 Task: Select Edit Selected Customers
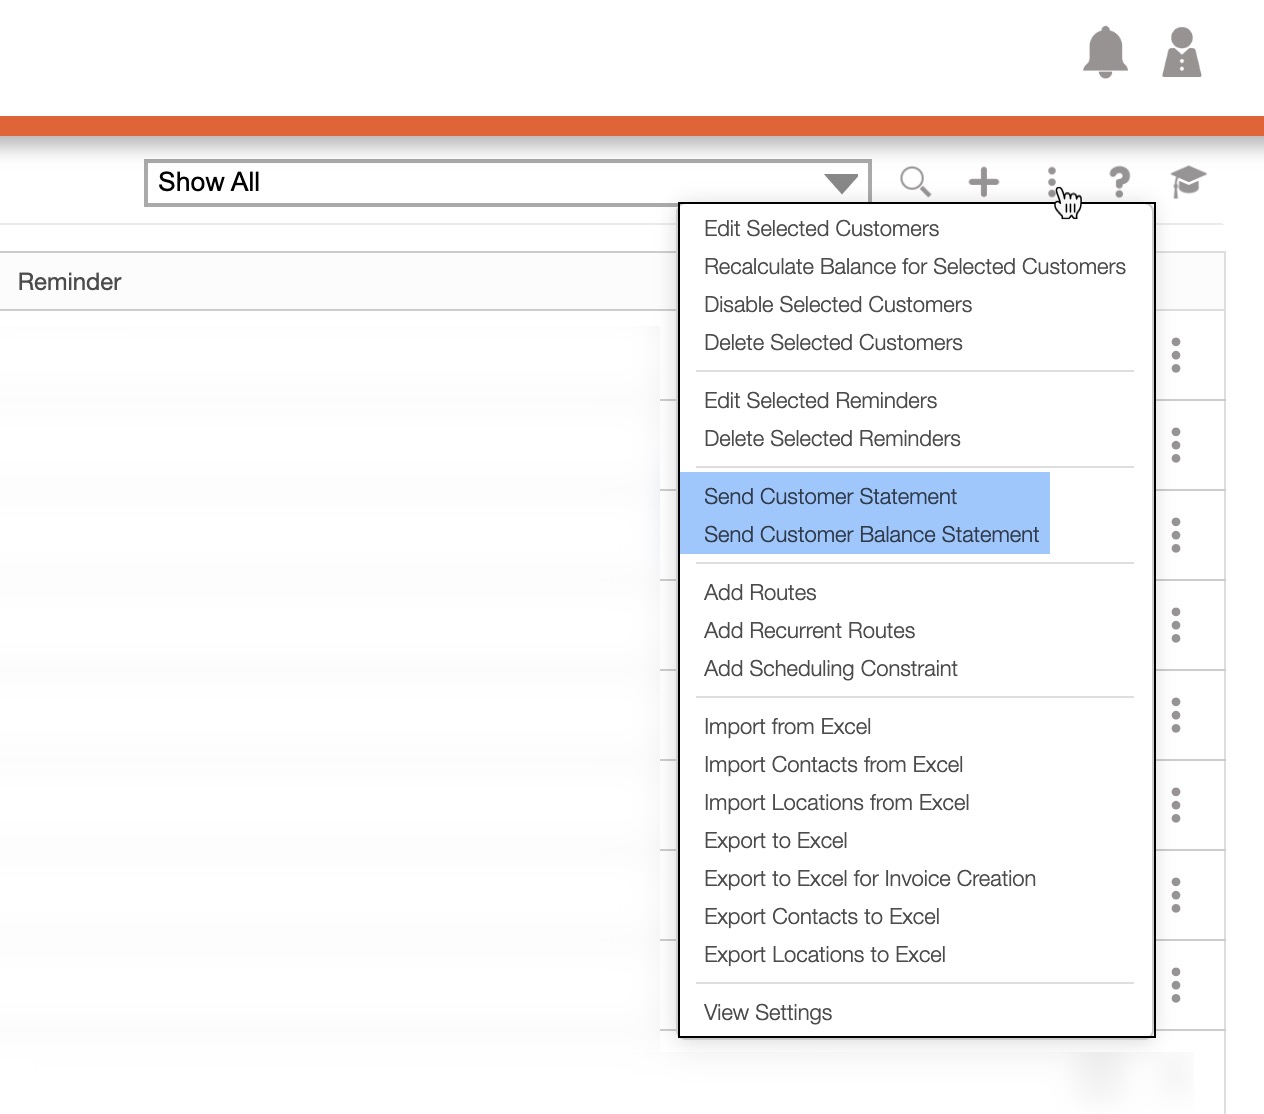821,229
